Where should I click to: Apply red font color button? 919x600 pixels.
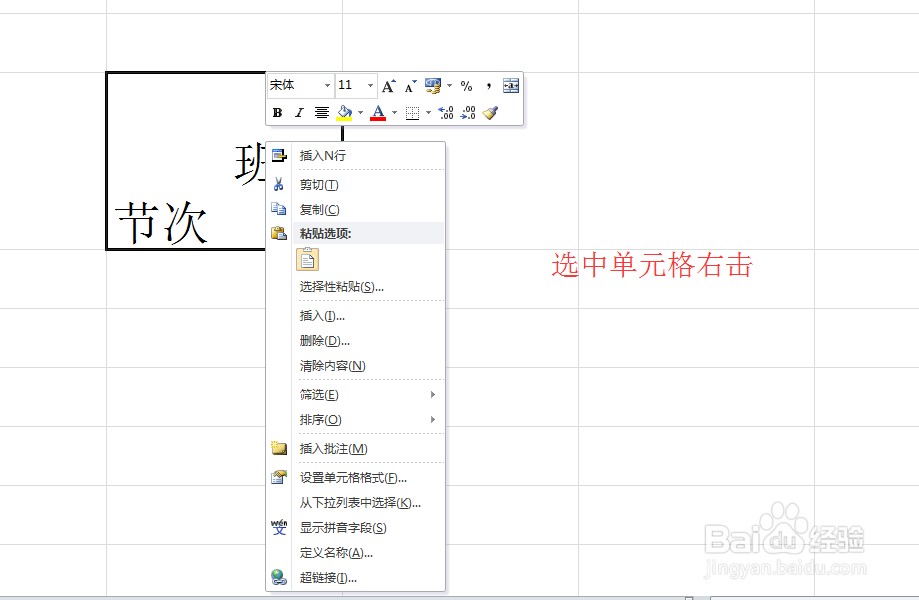[378, 112]
